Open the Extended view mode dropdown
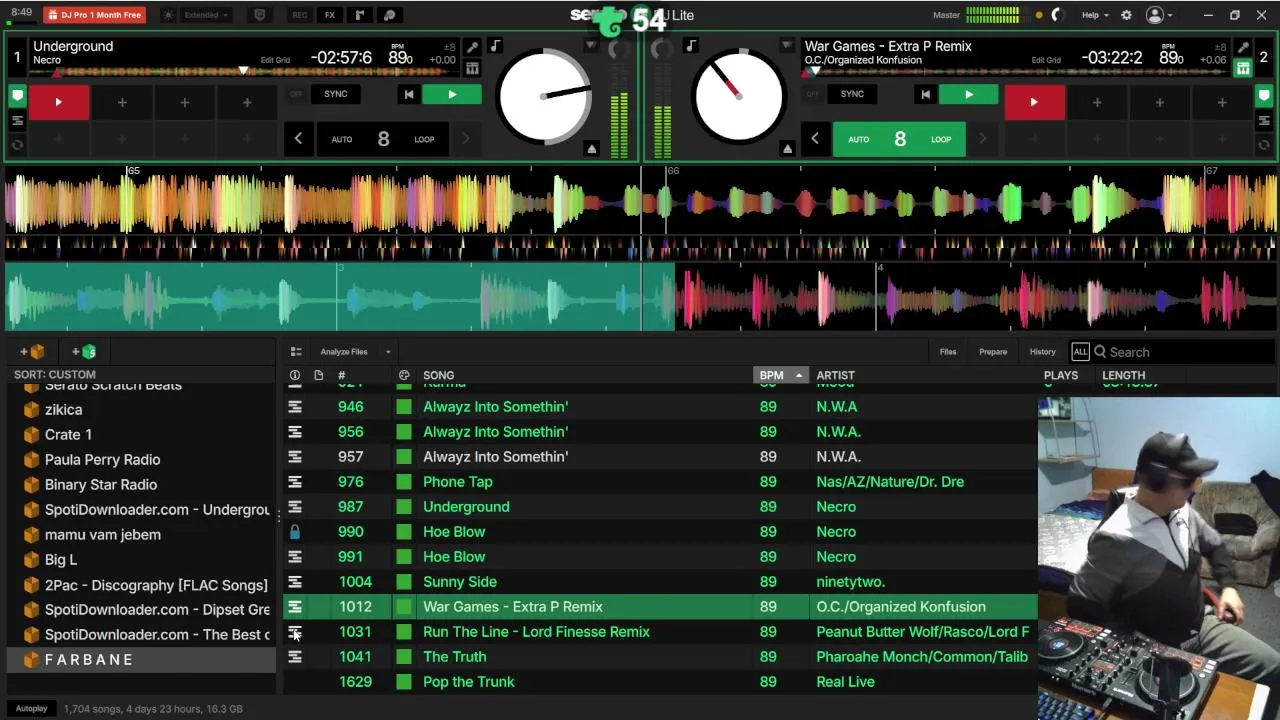This screenshot has width=1280, height=720. tap(205, 15)
